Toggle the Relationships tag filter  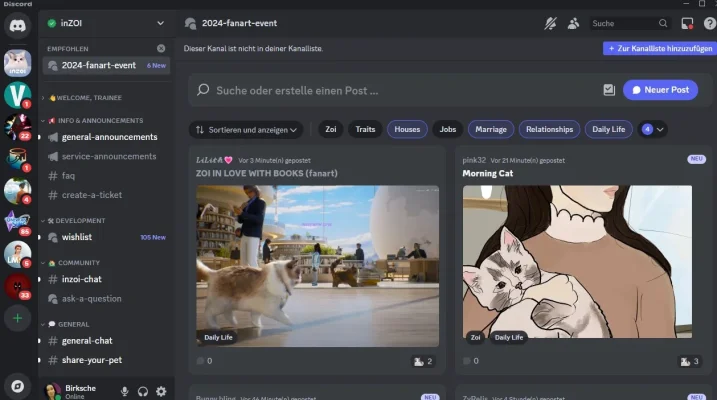click(x=549, y=130)
